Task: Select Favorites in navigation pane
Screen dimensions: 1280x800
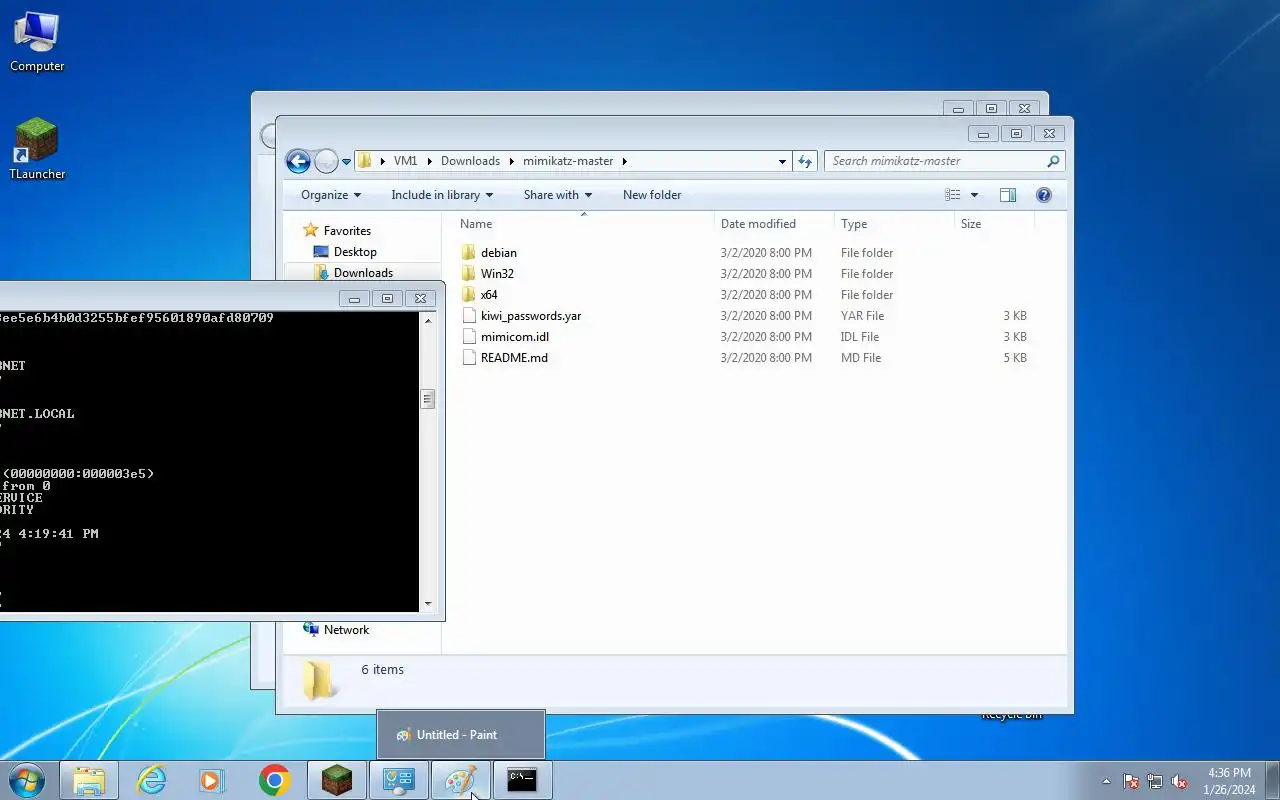Action: 347,231
